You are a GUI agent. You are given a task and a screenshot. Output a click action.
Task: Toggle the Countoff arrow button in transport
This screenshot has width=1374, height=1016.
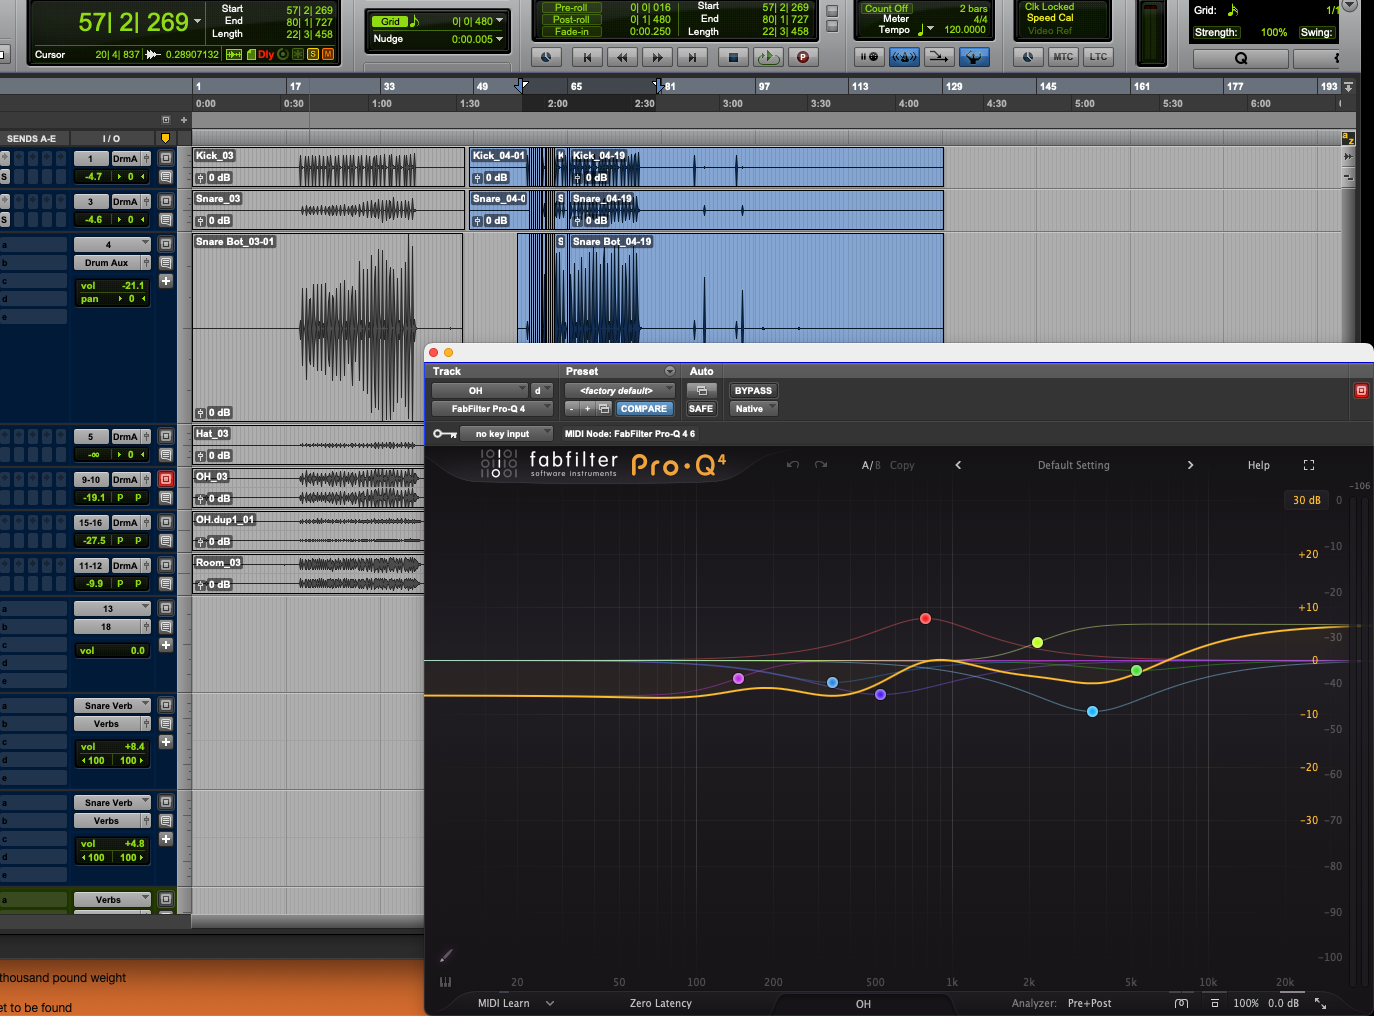coord(939,57)
